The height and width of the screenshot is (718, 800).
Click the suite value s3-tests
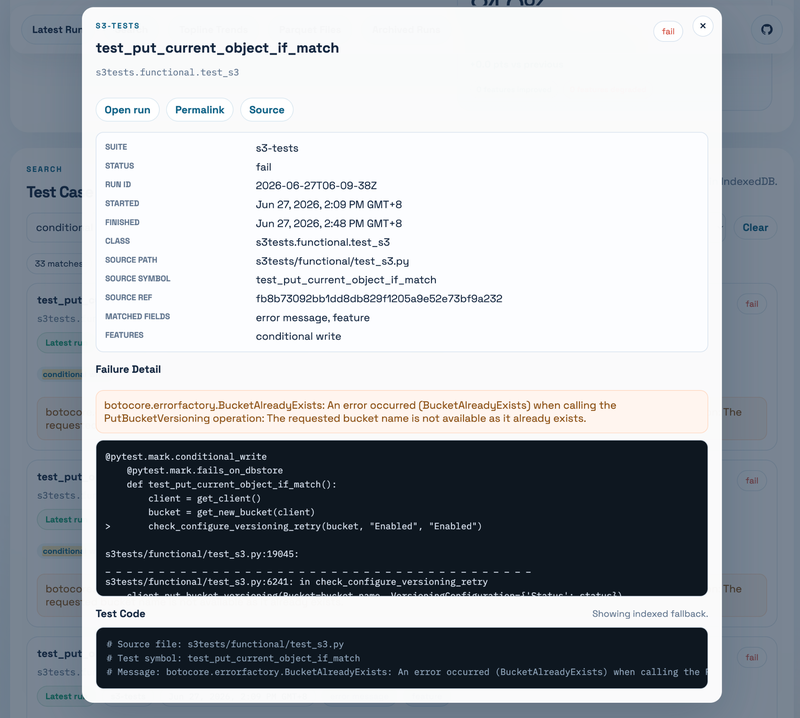[277, 148]
